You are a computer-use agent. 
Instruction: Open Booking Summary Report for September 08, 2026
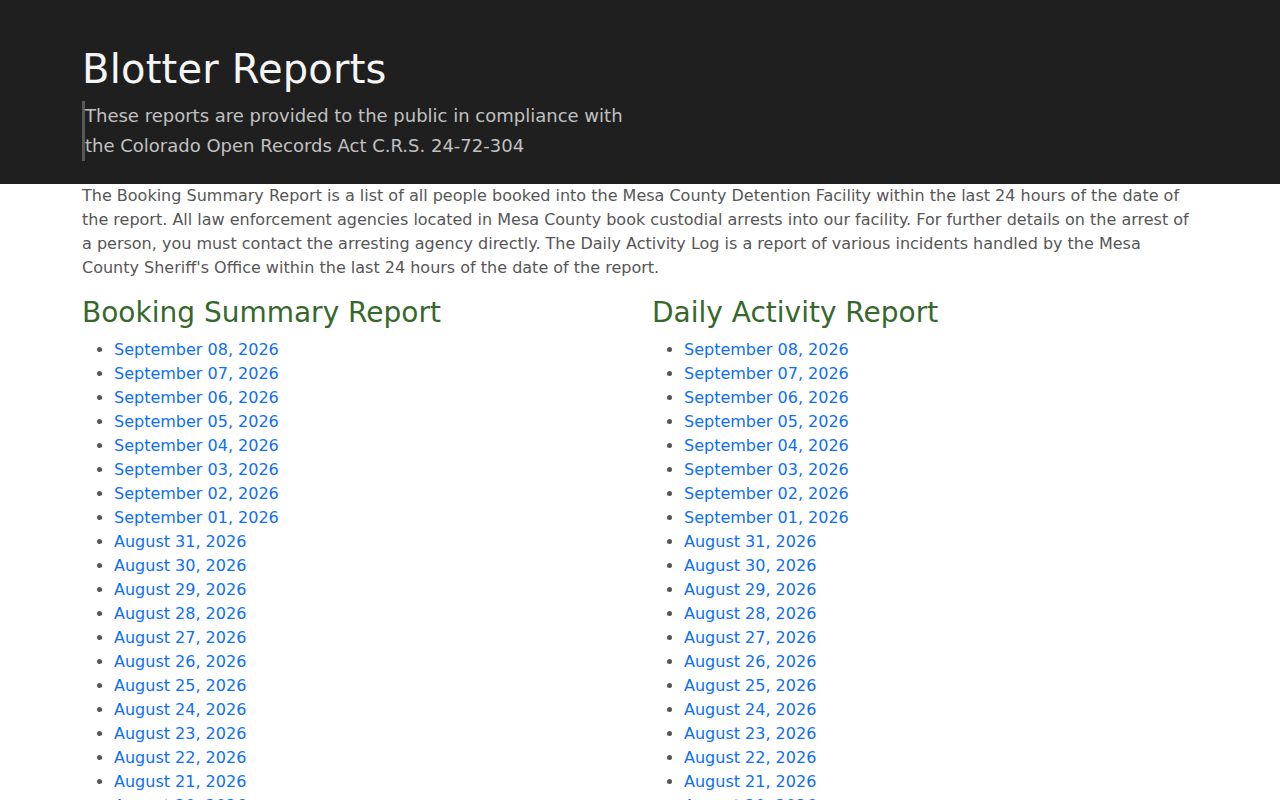tap(196, 349)
